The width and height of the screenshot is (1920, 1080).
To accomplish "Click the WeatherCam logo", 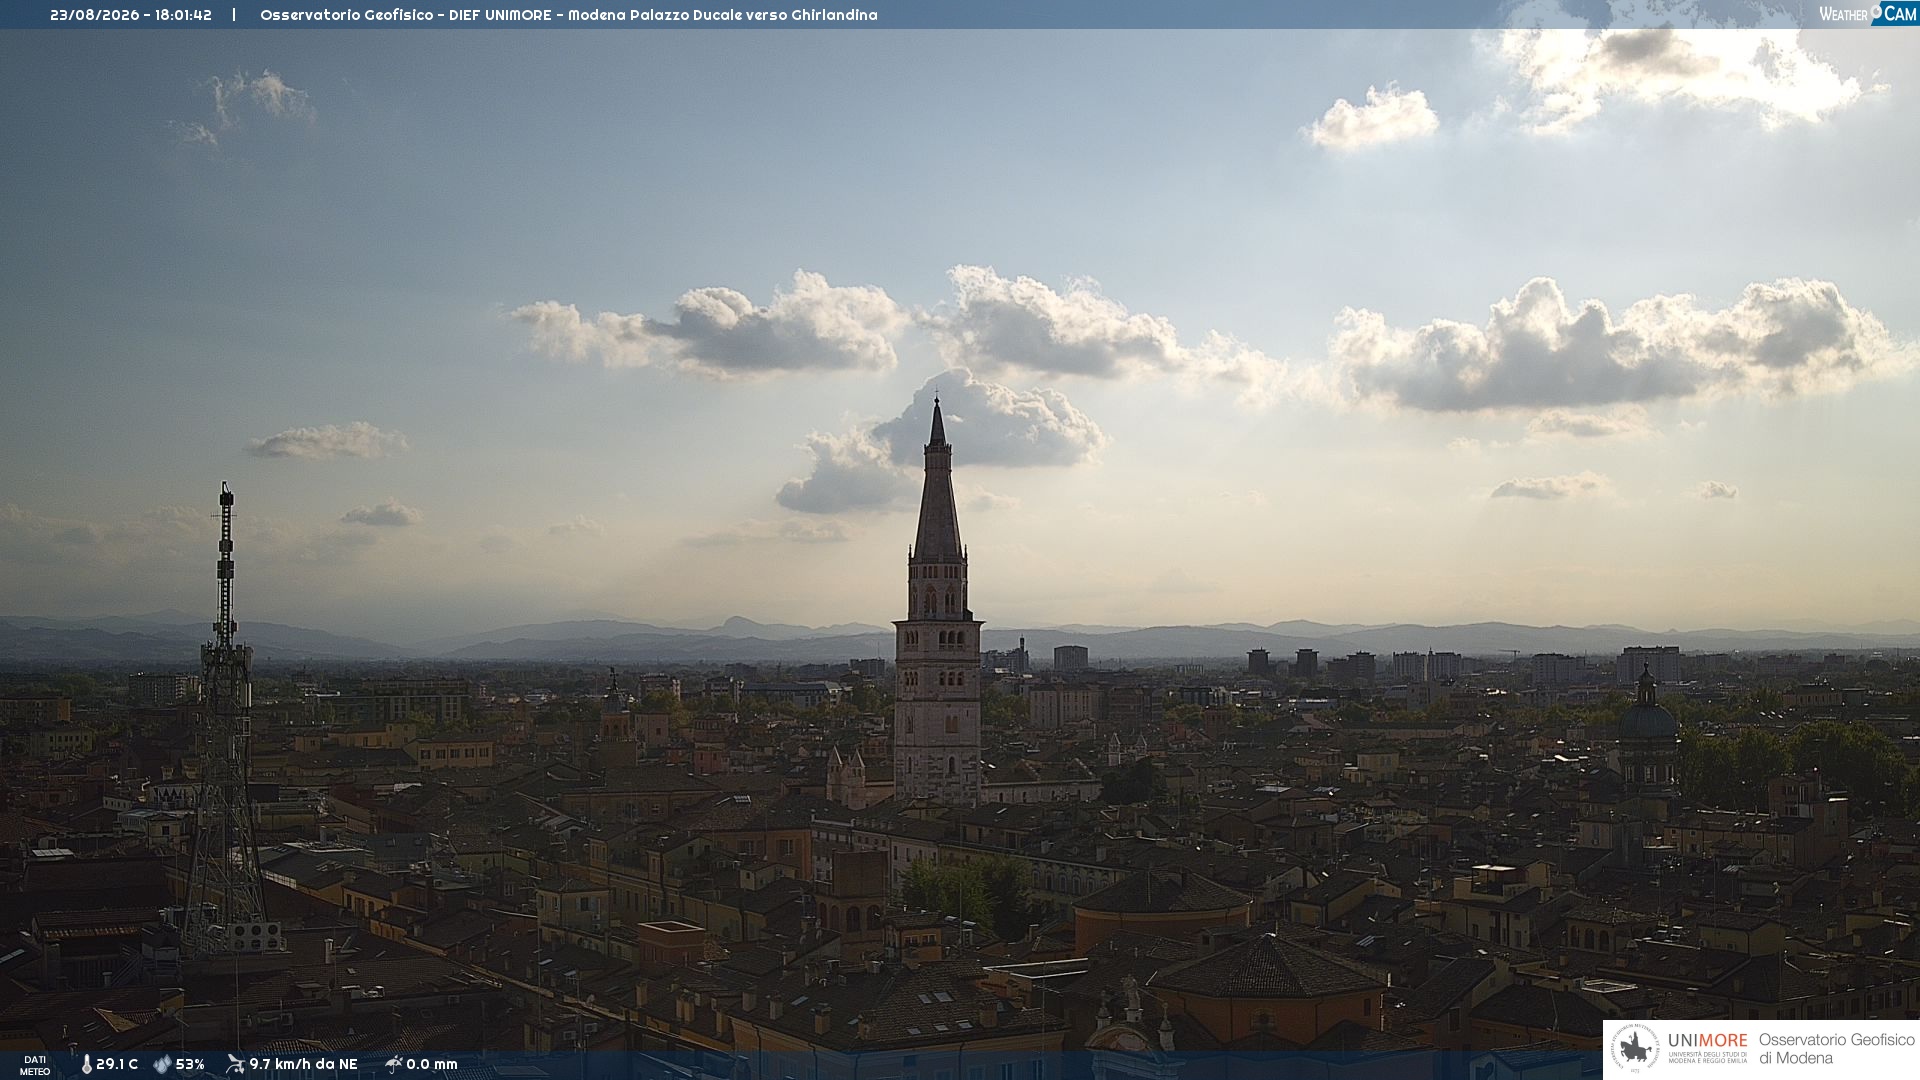I will coord(1867,14).
